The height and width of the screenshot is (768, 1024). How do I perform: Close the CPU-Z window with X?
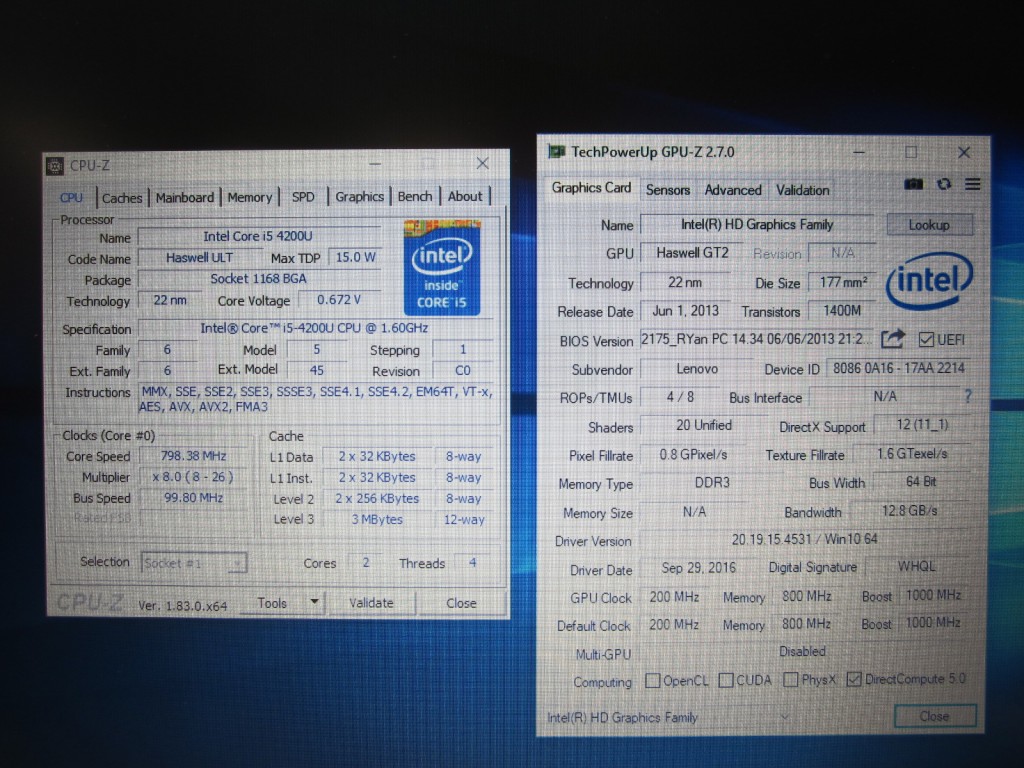click(x=483, y=163)
